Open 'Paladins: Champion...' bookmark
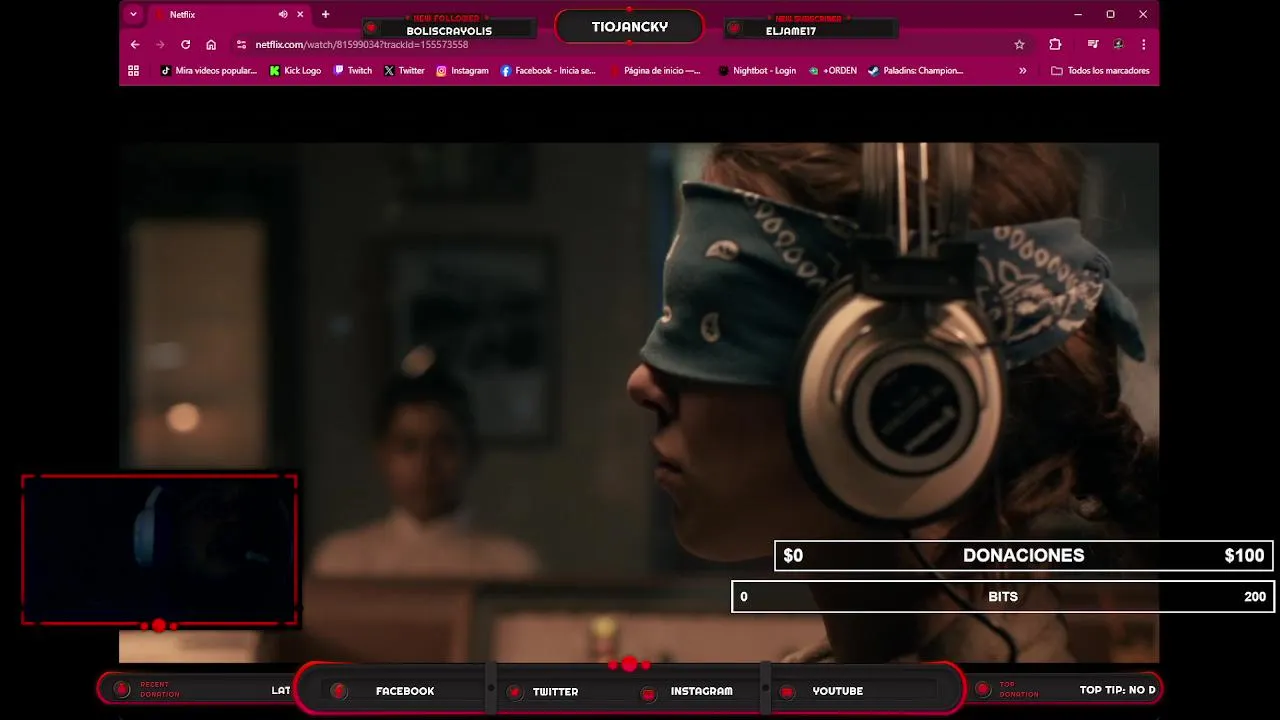This screenshot has width=1280, height=720. tap(915, 70)
